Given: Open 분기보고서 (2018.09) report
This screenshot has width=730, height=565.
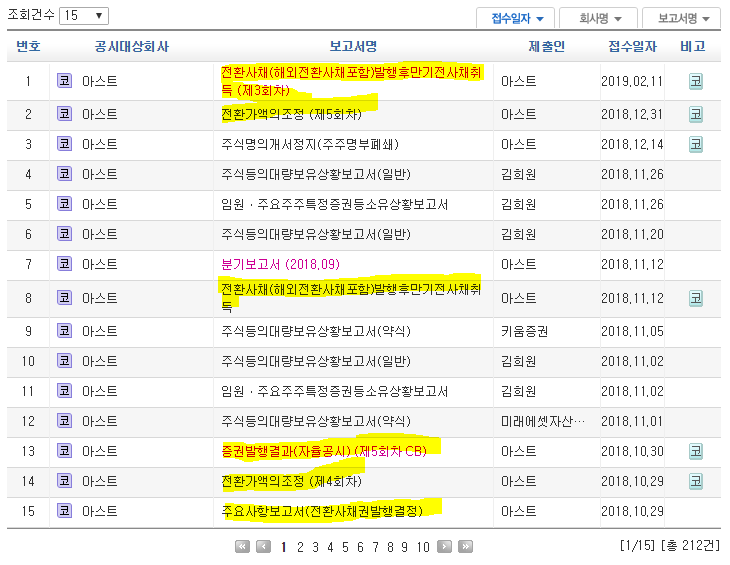Looking at the screenshot, I should pos(280,264).
